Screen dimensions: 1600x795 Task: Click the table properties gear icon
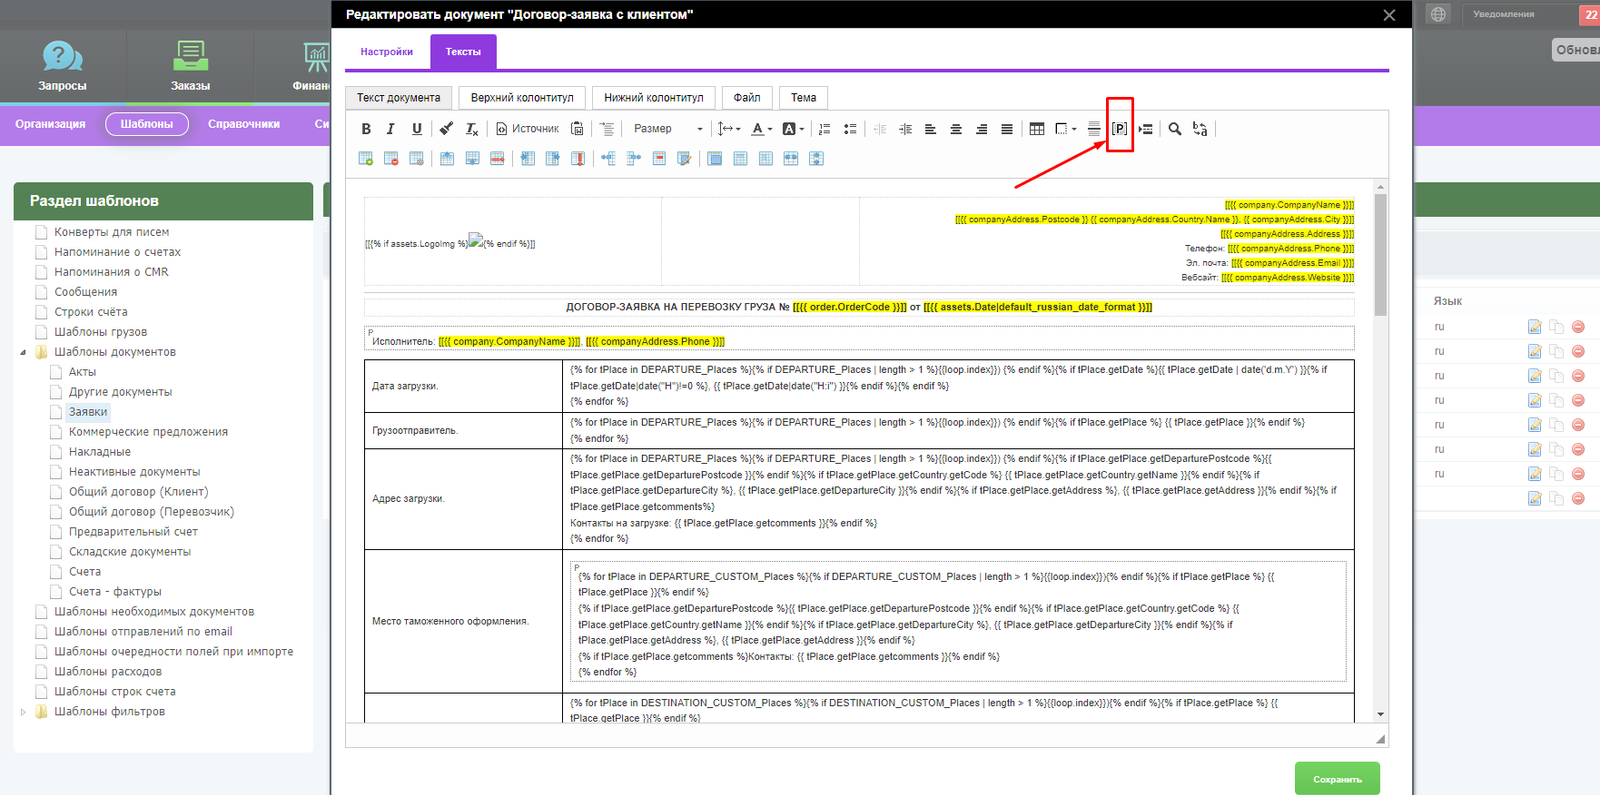point(417,159)
